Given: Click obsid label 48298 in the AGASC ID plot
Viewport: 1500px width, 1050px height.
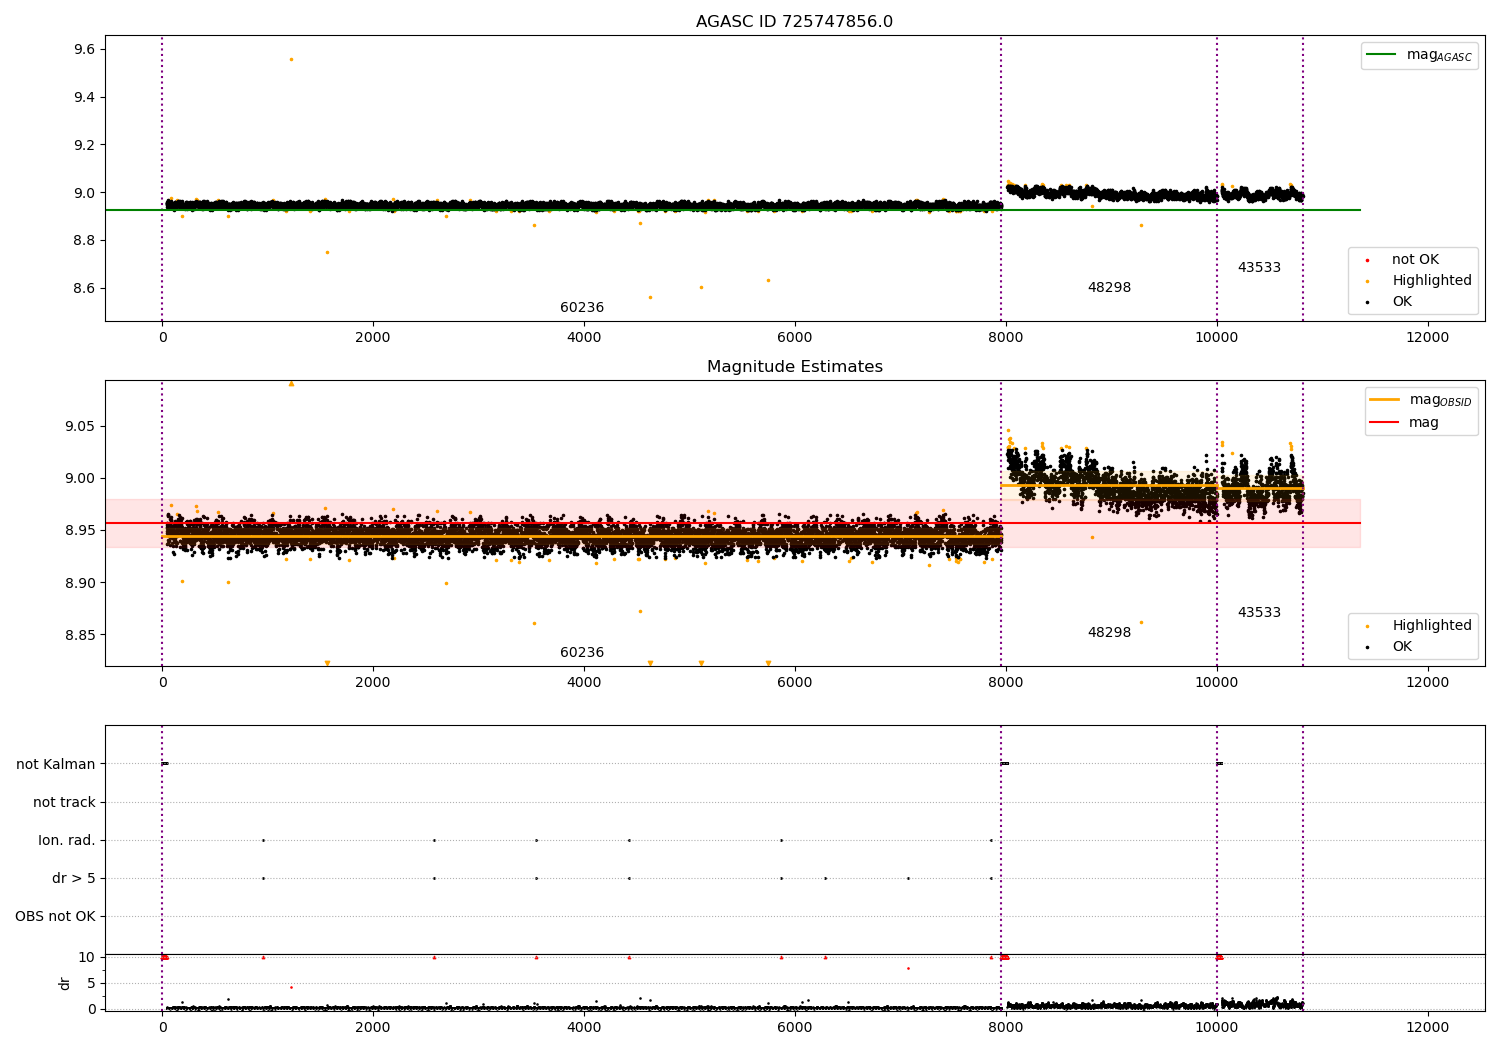Looking at the screenshot, I should (x=1109, y=288).
